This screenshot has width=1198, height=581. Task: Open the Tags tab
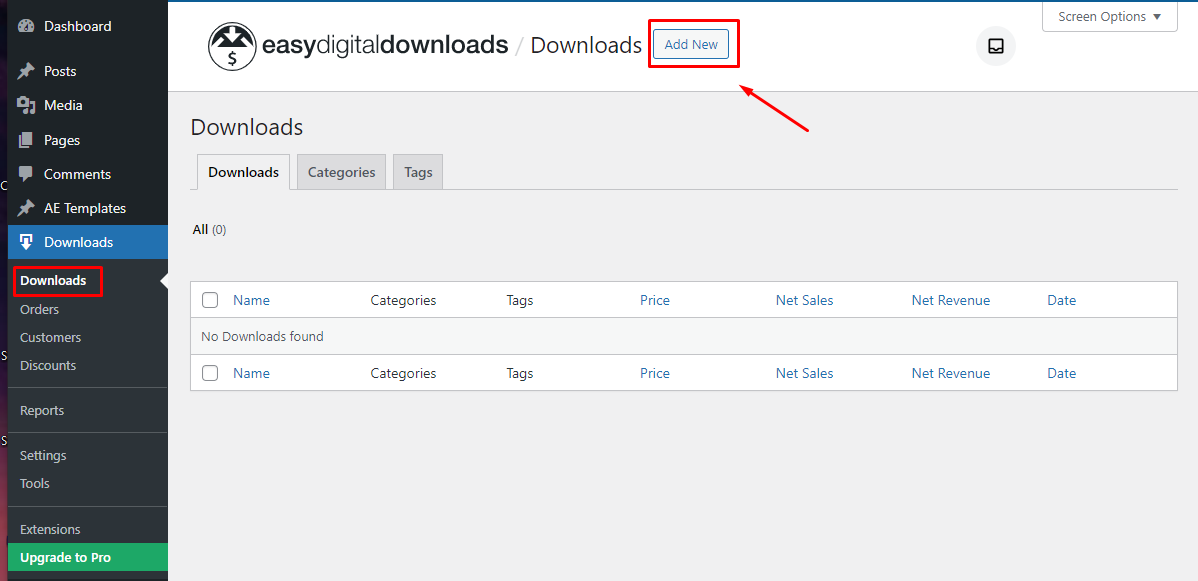pos(417,172)
